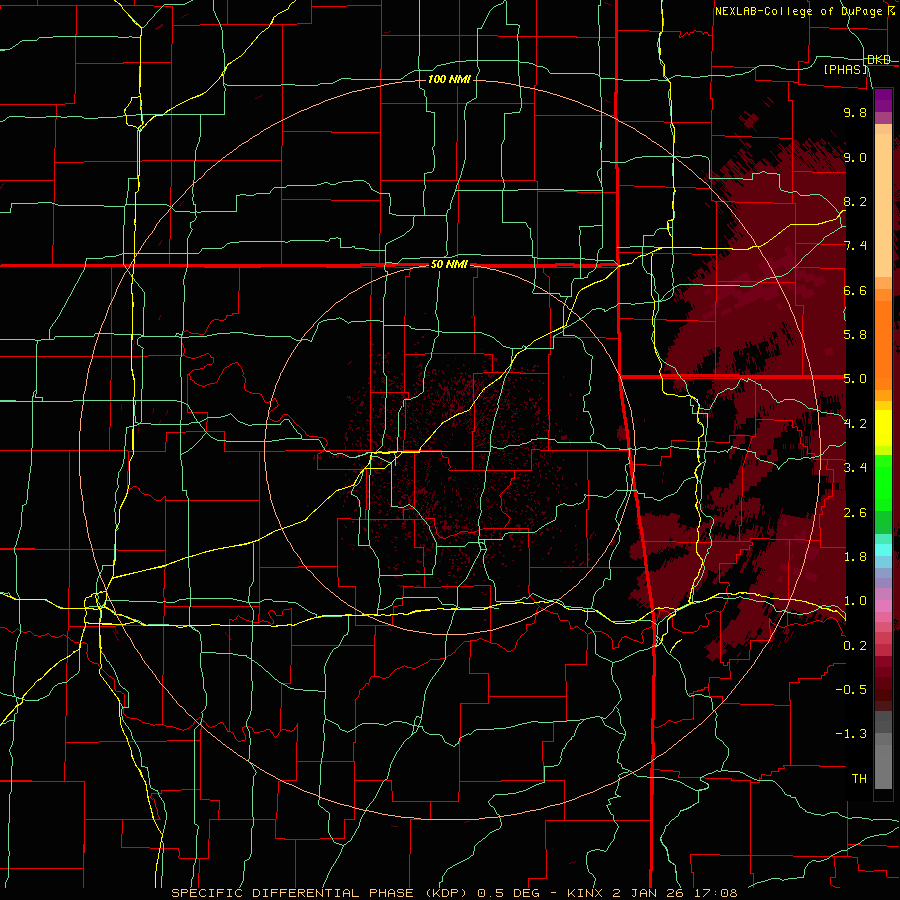Click the yellow swatch near 4.2 on scale
Screen dimensions: 900x900
tap(883, 428)
